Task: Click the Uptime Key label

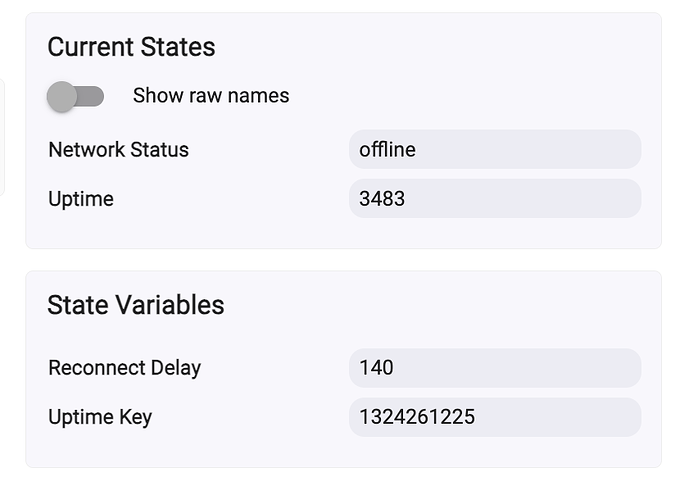Action: coord(100,417)
